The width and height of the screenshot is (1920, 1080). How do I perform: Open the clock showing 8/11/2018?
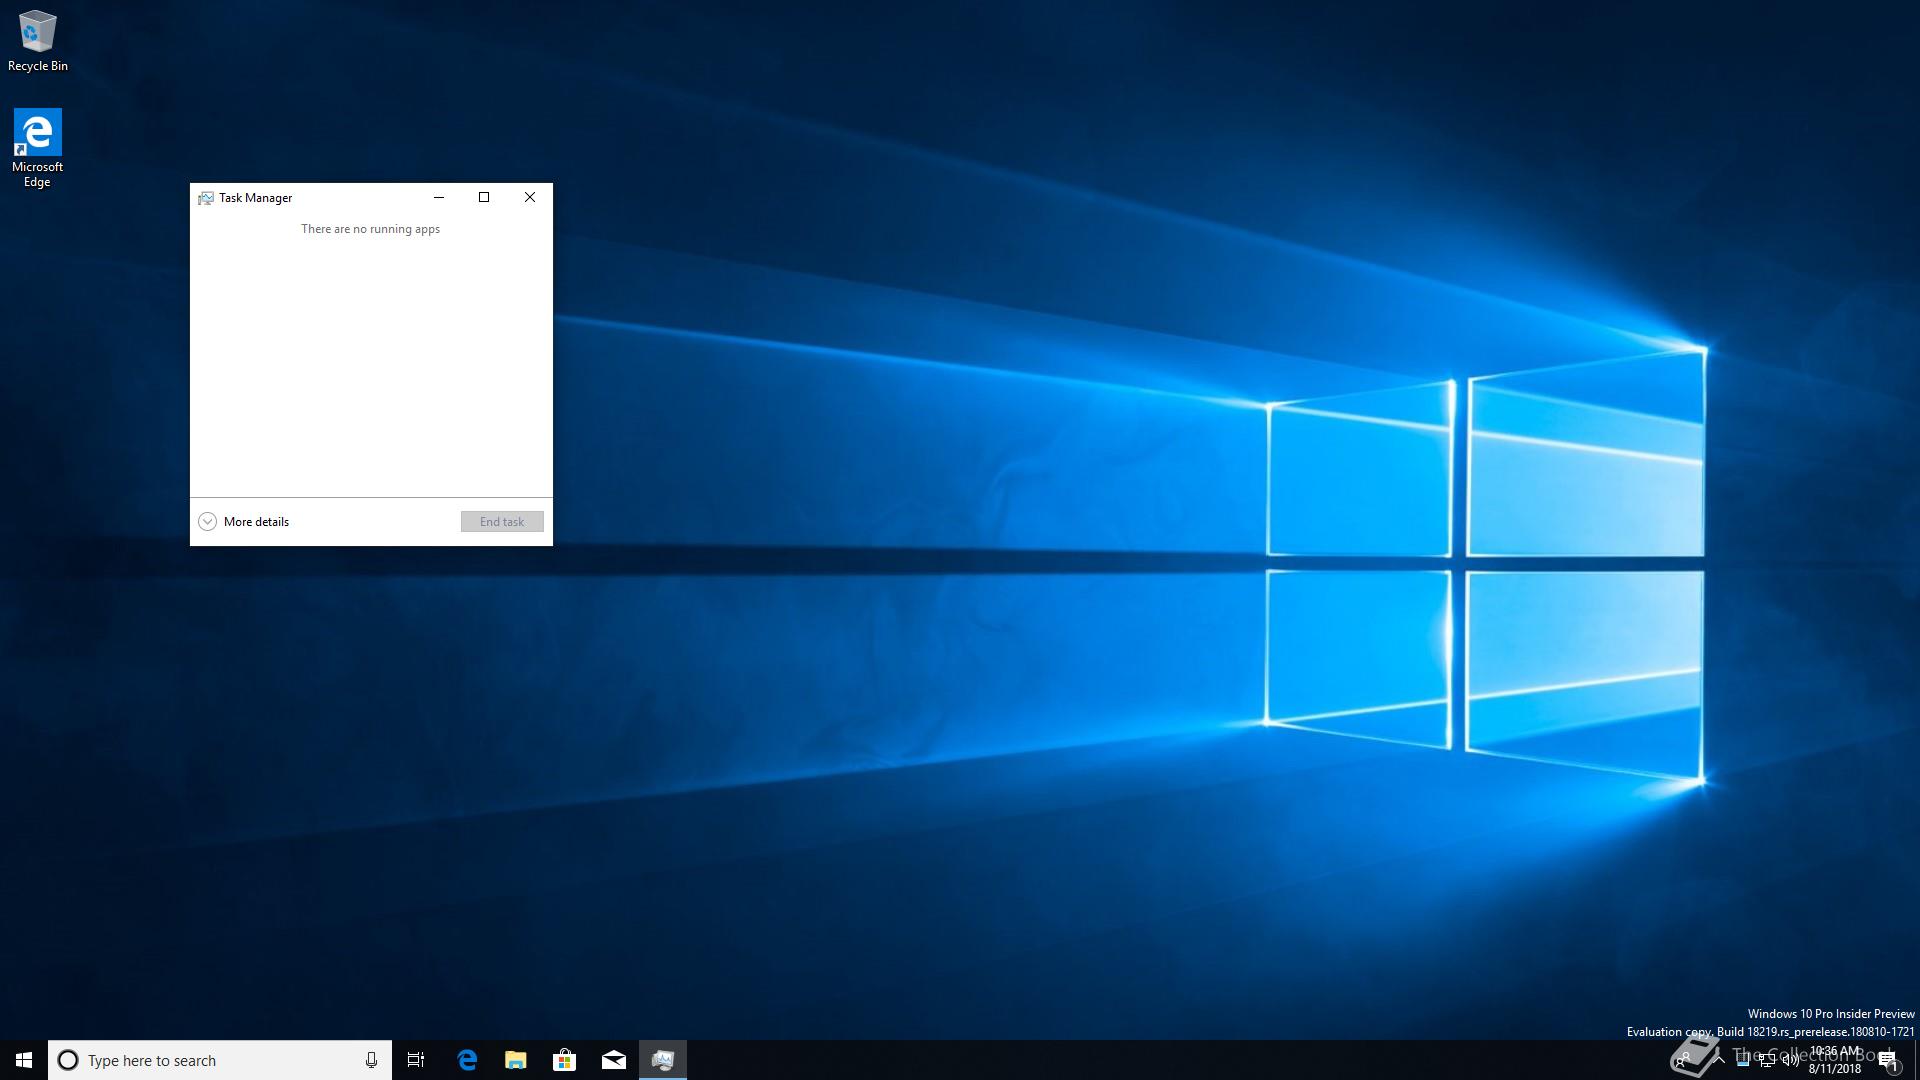point(1834,1060)
